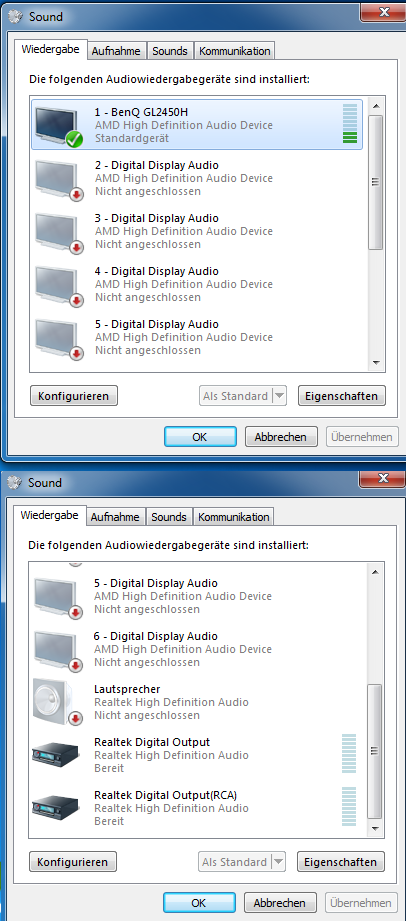Screen dimensions: 406x921
Task: Close the upper Sound window
Action: click(x=383, y=12)
